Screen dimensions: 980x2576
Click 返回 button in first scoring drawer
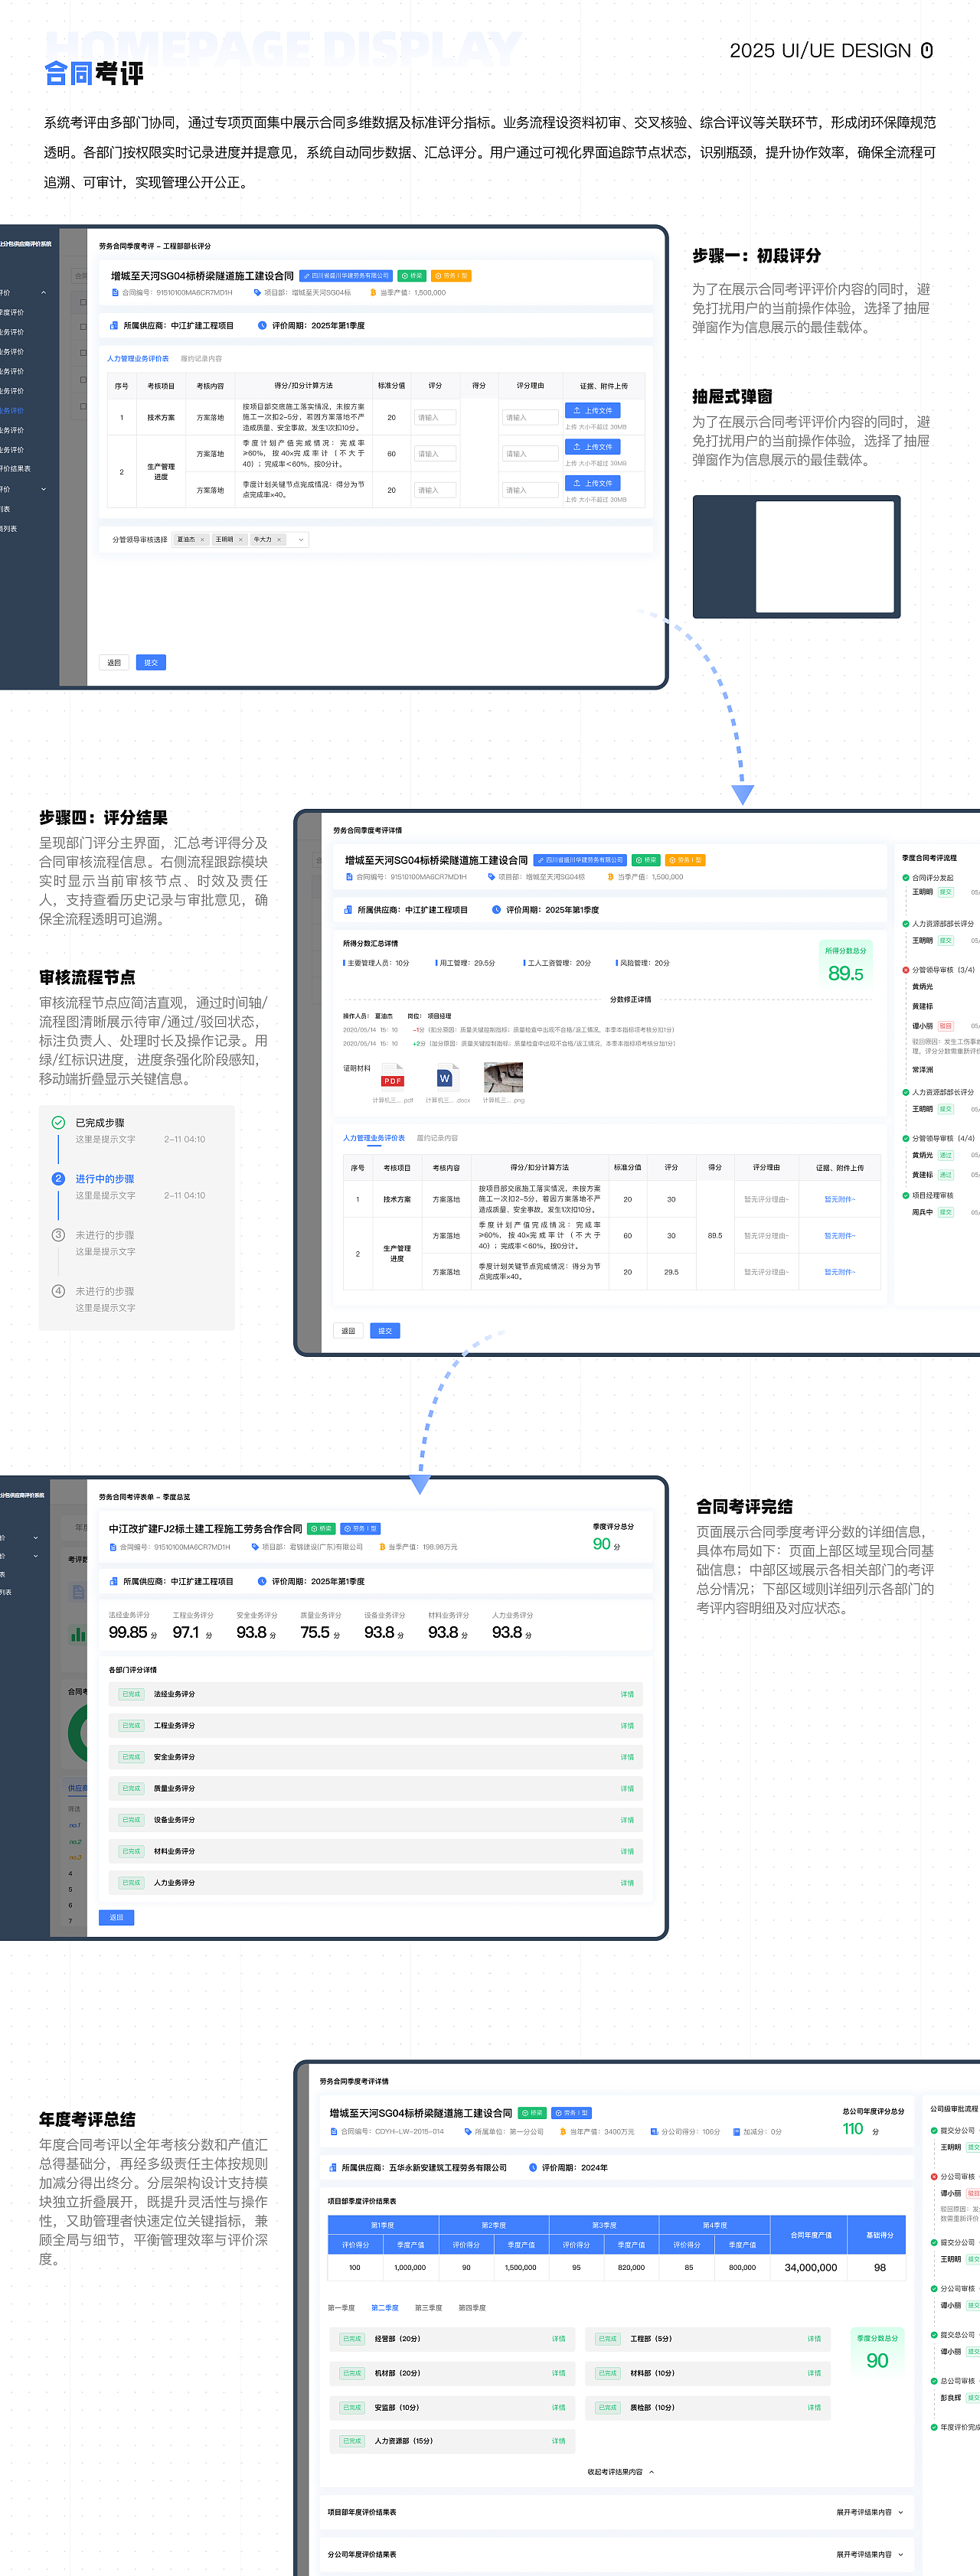click(114, 663)
